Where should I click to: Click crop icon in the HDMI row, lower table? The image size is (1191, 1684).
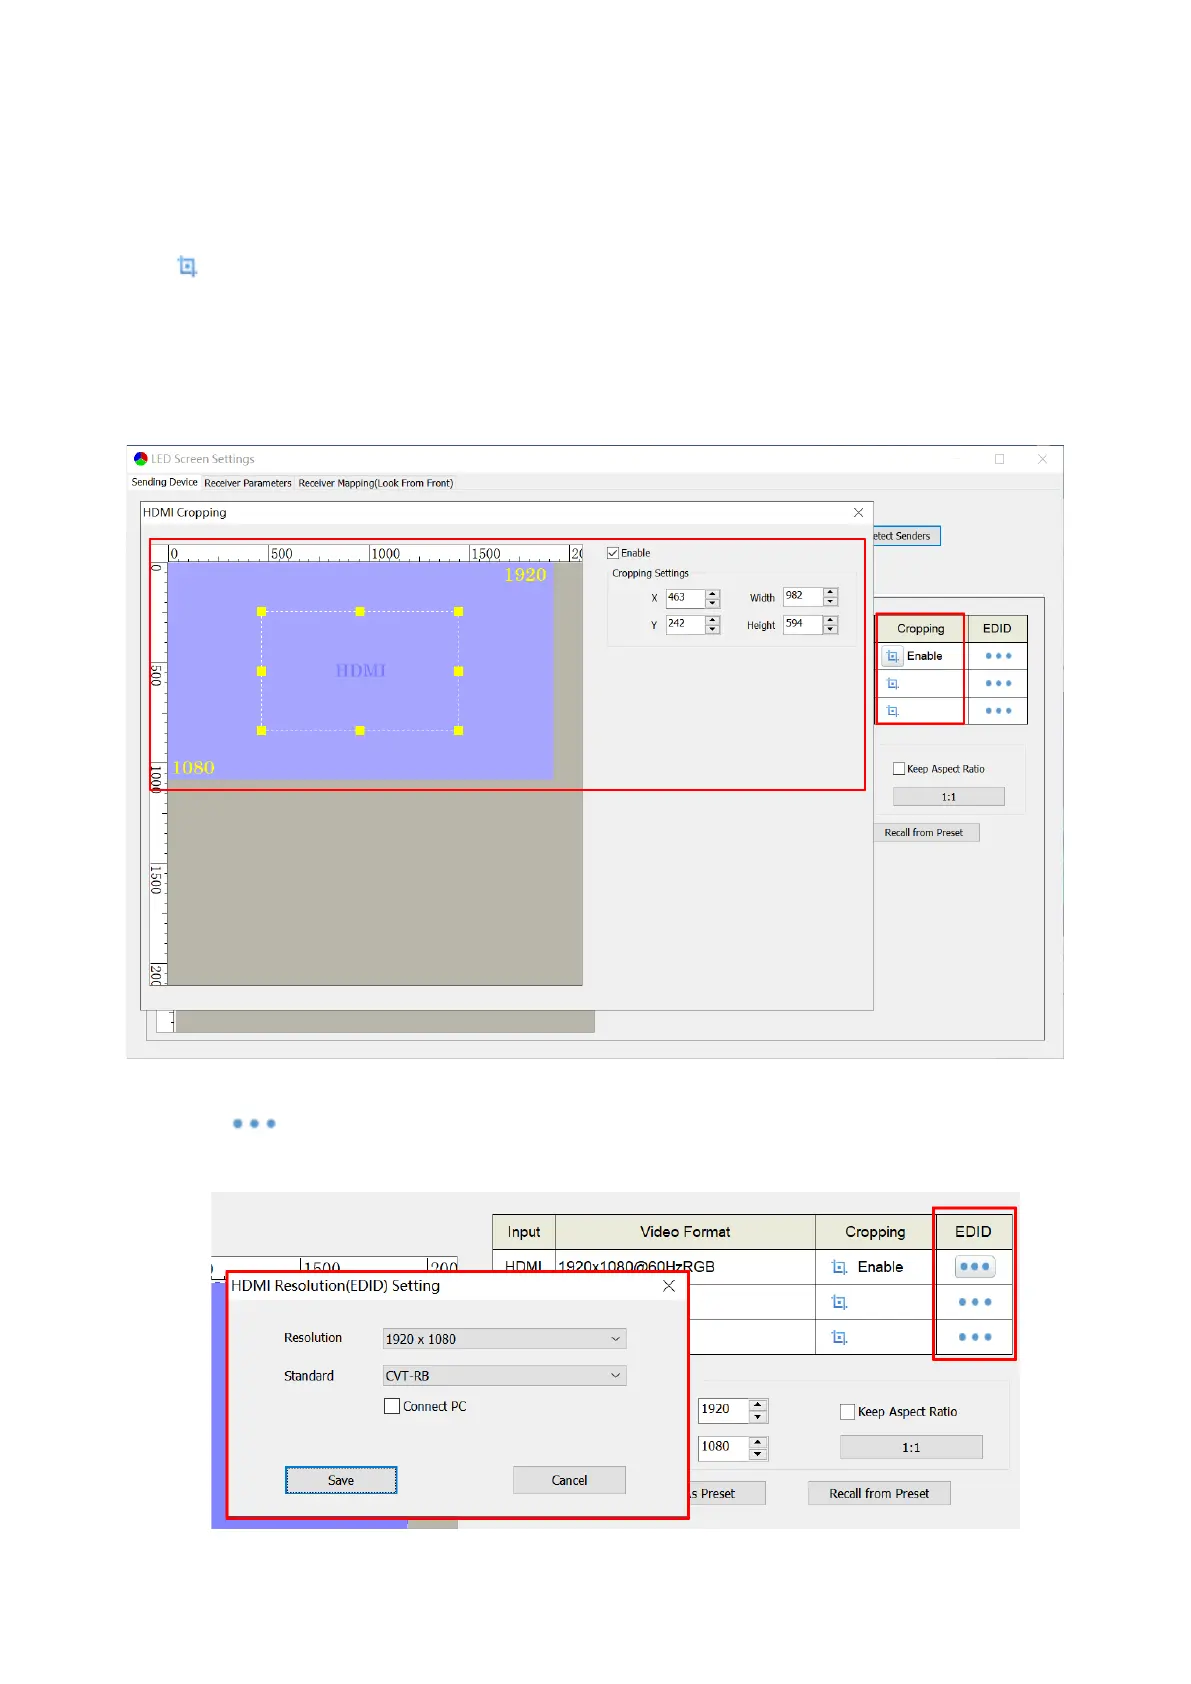(x=839, y=1267)
